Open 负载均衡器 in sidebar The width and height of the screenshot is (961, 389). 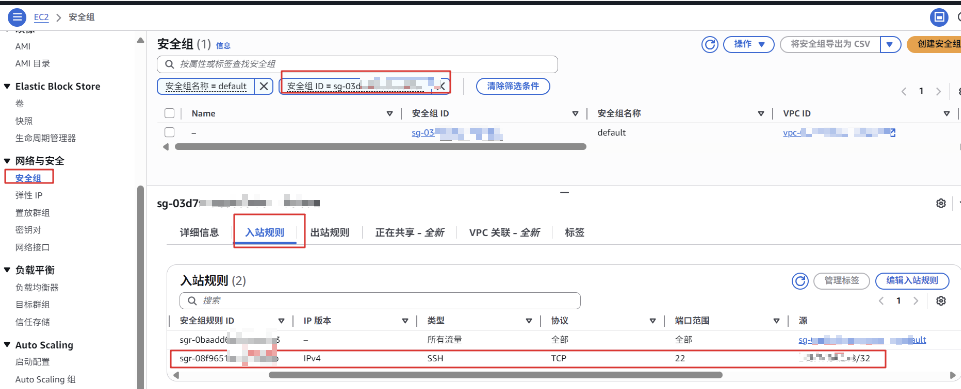click(x=37, y=287)
